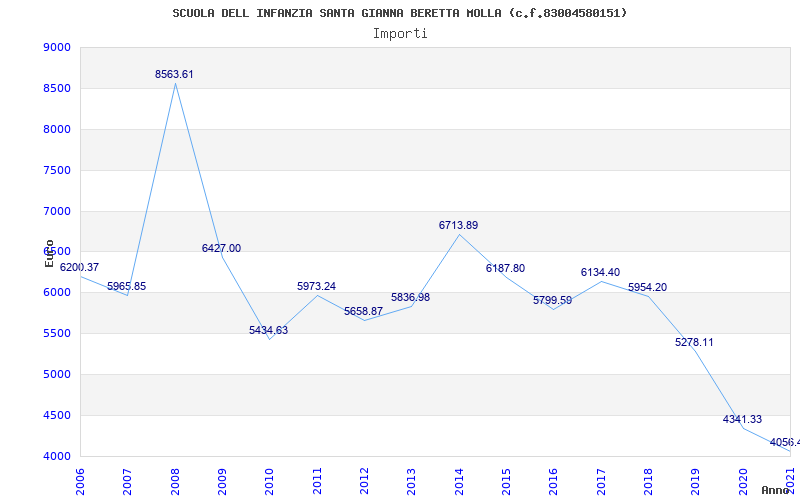800x500 pixels.
Task: Select the 5278.11 value for 2019
Action: coord(694,343)
